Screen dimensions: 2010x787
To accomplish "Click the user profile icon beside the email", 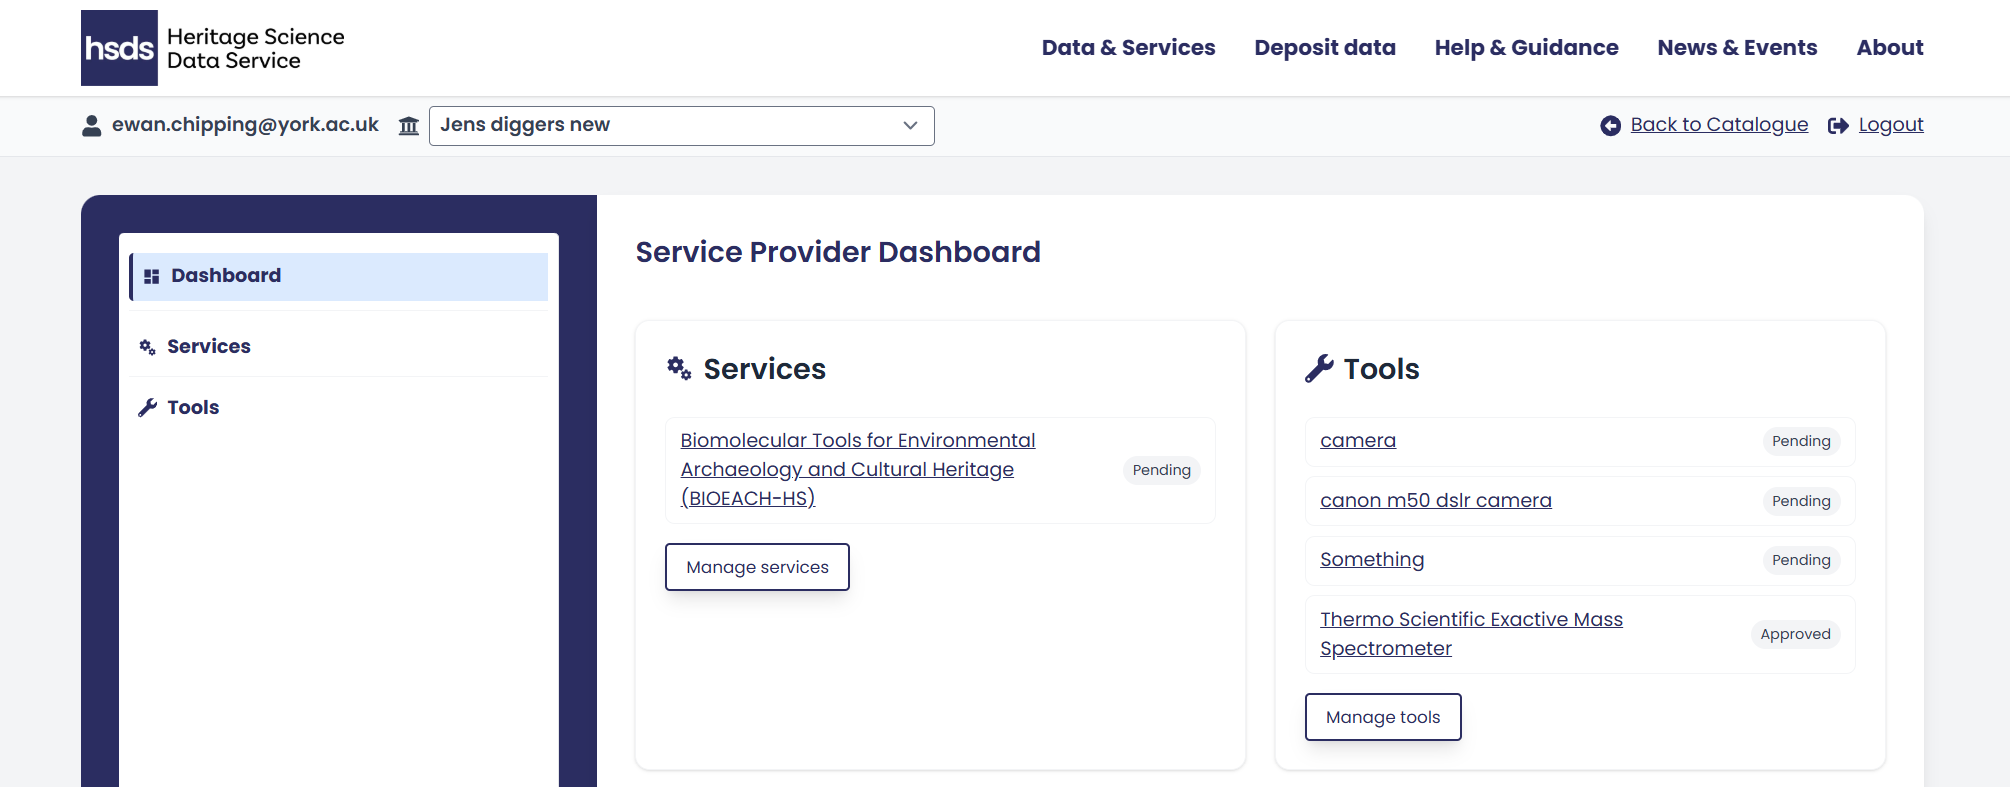I will click(x=92, y=125).
